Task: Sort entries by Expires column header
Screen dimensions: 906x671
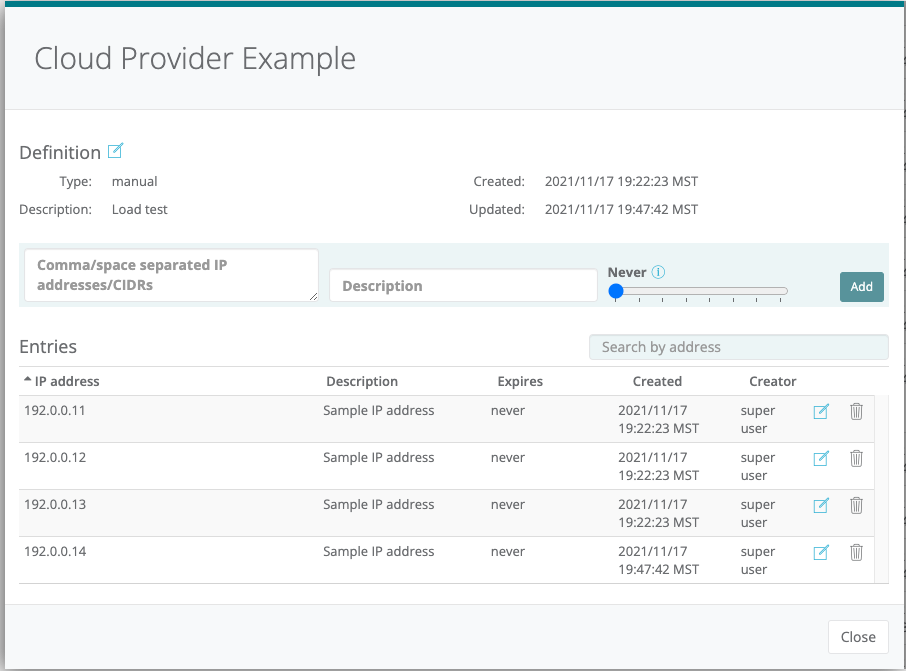Action: click(520, 381)
